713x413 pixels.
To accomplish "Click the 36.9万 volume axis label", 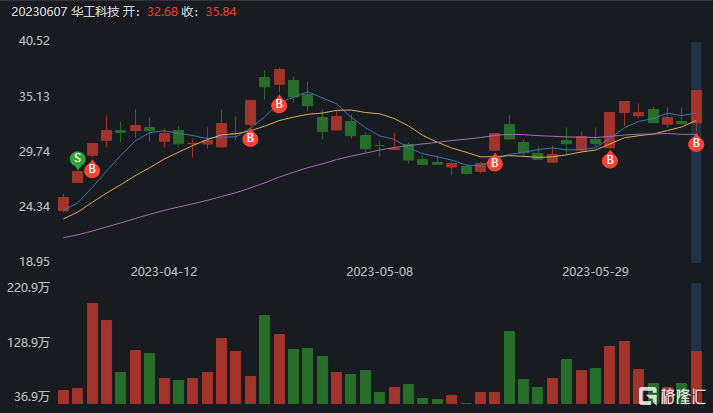I will pyautogui.click(x=31, y=397).
